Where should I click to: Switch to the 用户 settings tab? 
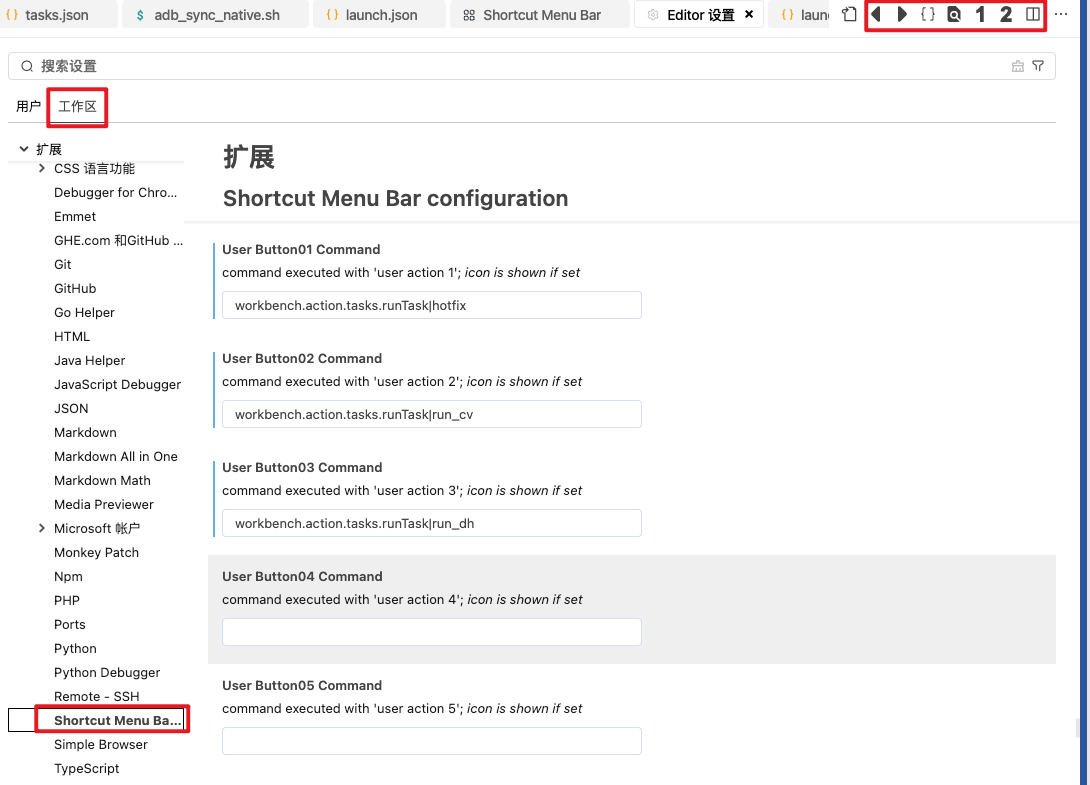coord(29,106)
